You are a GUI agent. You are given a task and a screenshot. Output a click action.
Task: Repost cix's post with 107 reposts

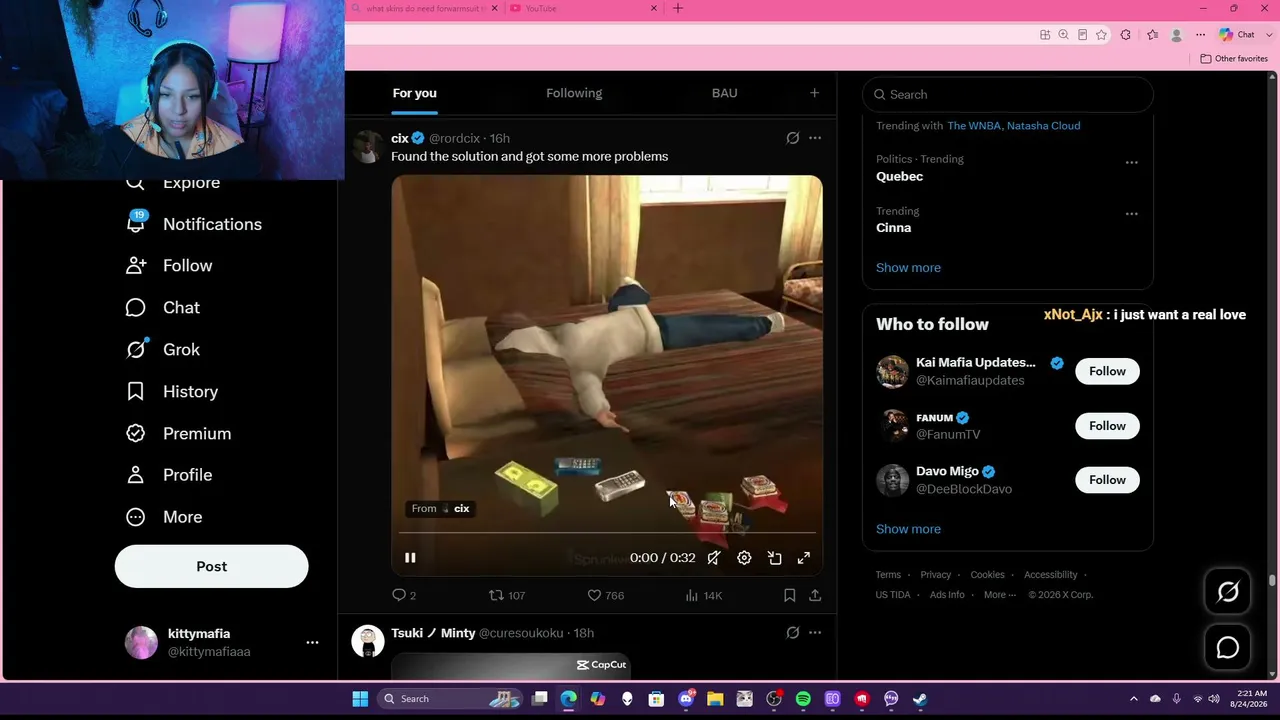507,595
